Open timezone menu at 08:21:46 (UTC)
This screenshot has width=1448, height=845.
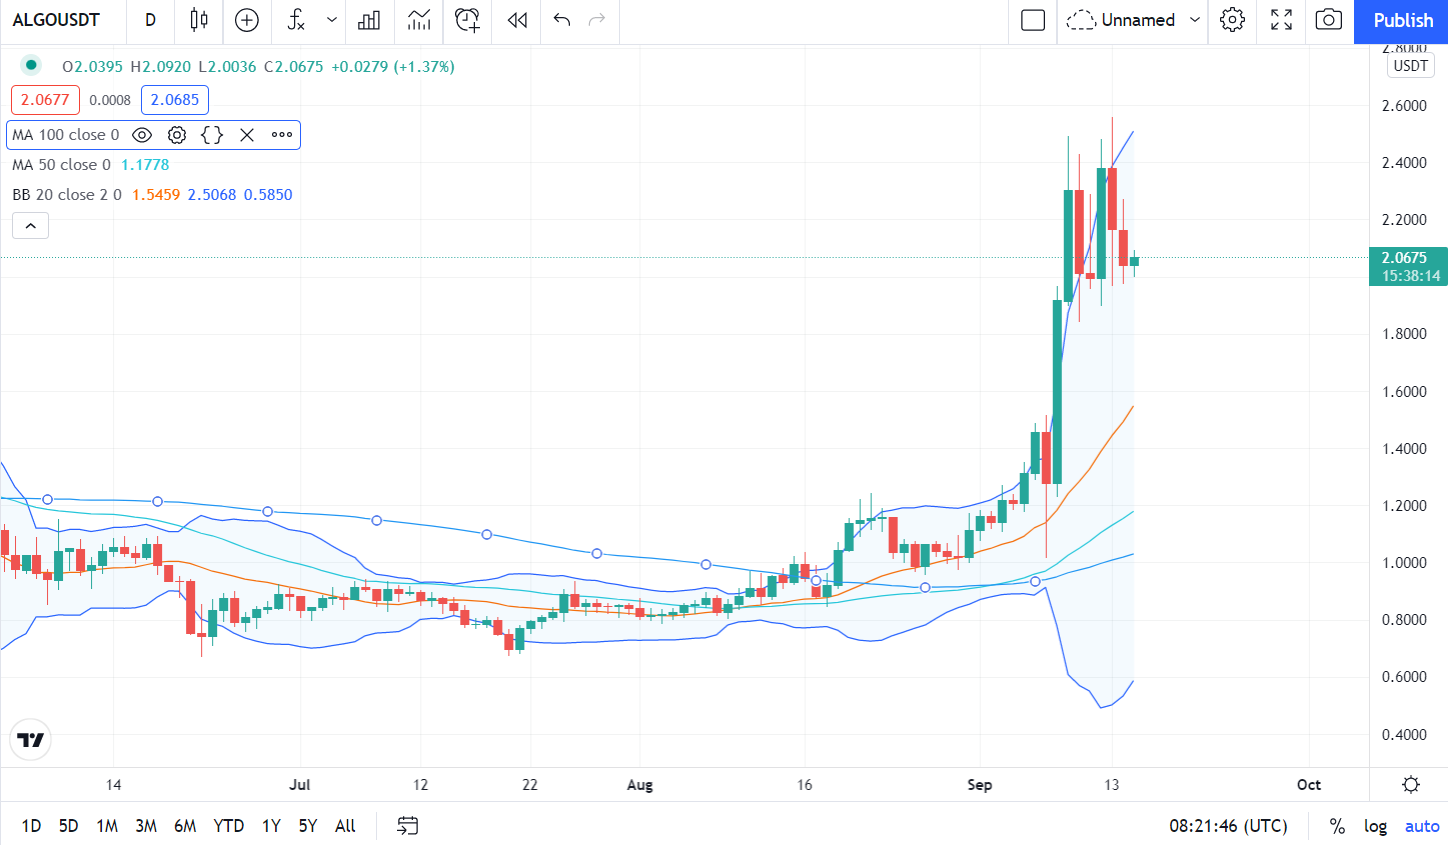click(1228, 826)
